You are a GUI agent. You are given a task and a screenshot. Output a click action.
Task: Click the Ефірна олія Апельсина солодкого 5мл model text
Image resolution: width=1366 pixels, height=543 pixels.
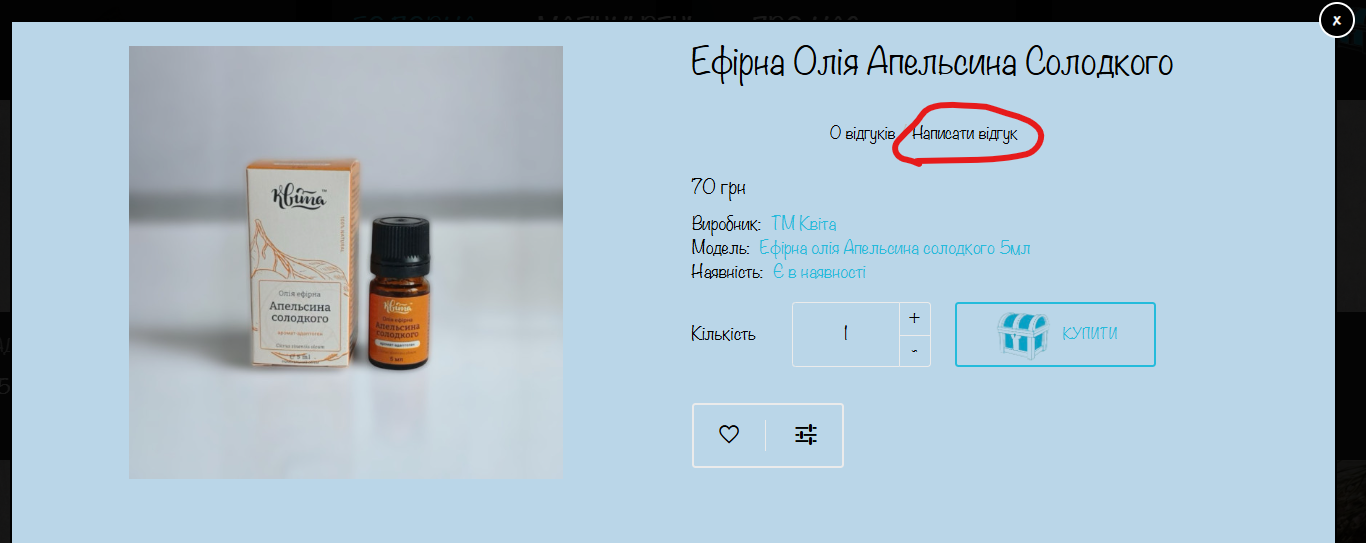[895, 248]
